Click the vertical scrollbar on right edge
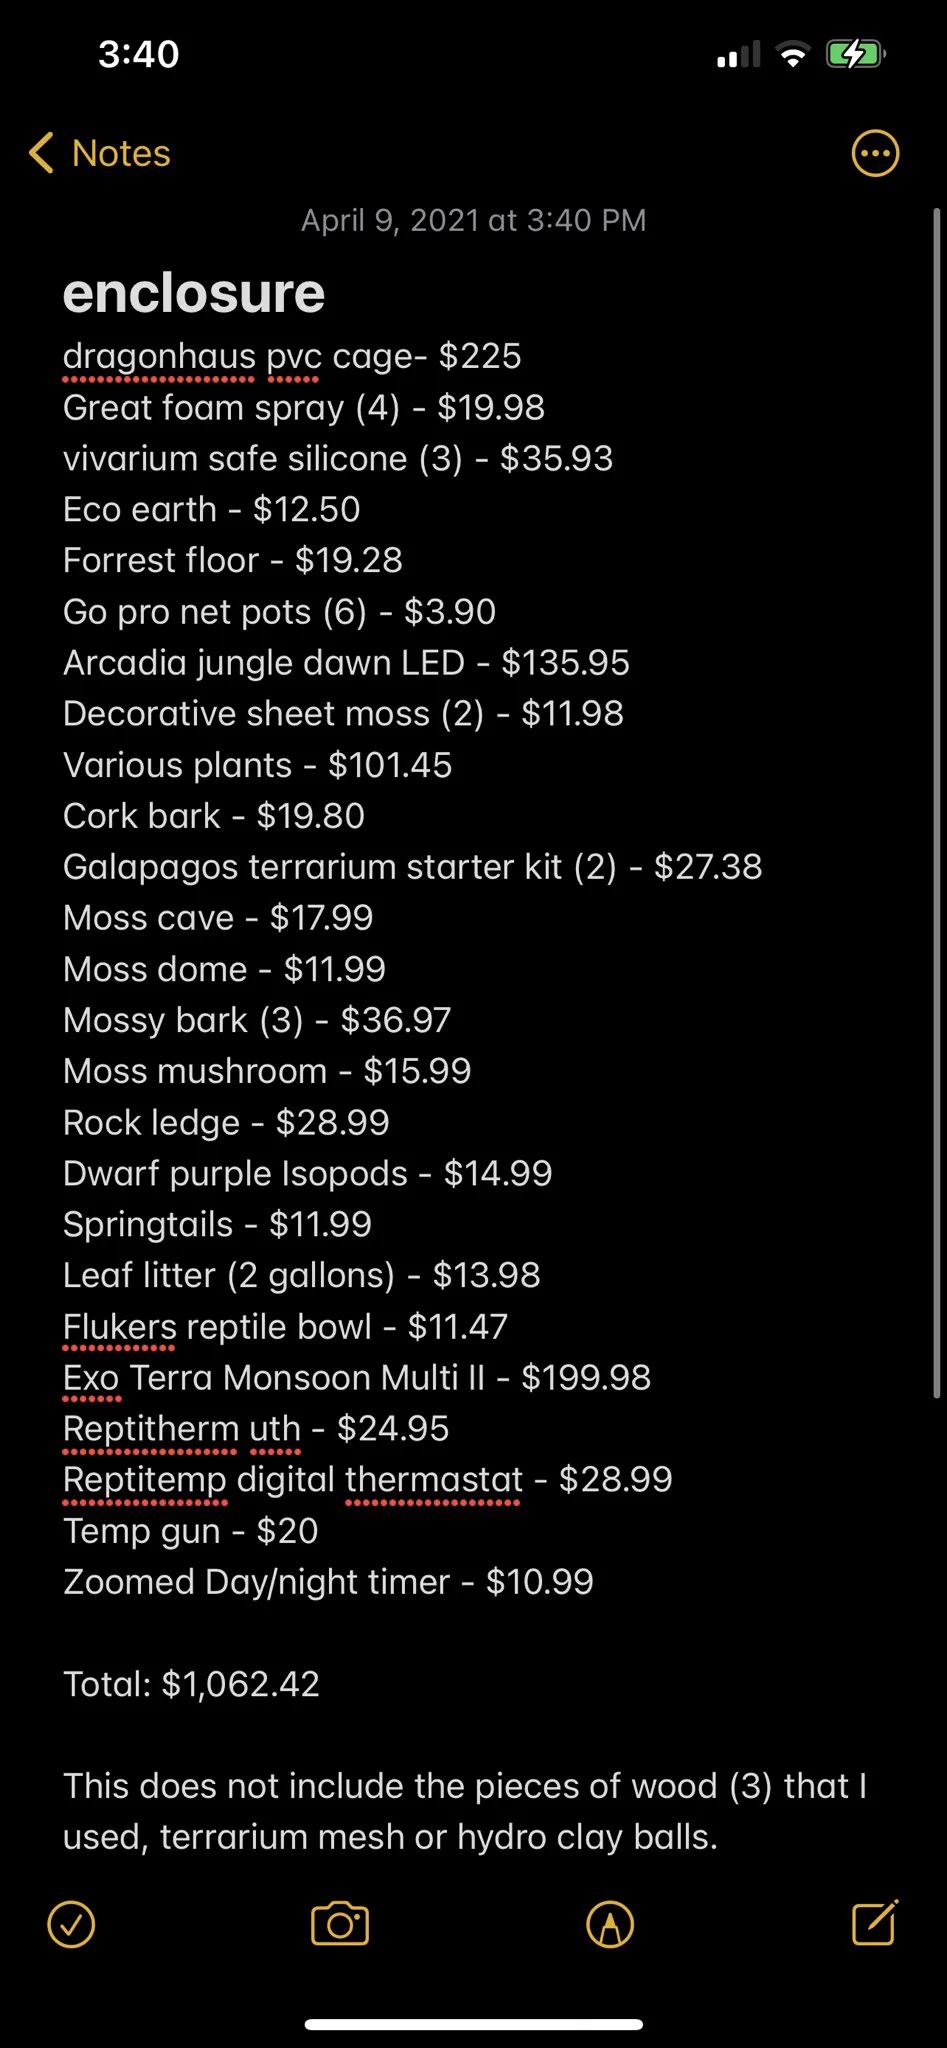The height and width of the screenshot is (2048, 947). 937,800
